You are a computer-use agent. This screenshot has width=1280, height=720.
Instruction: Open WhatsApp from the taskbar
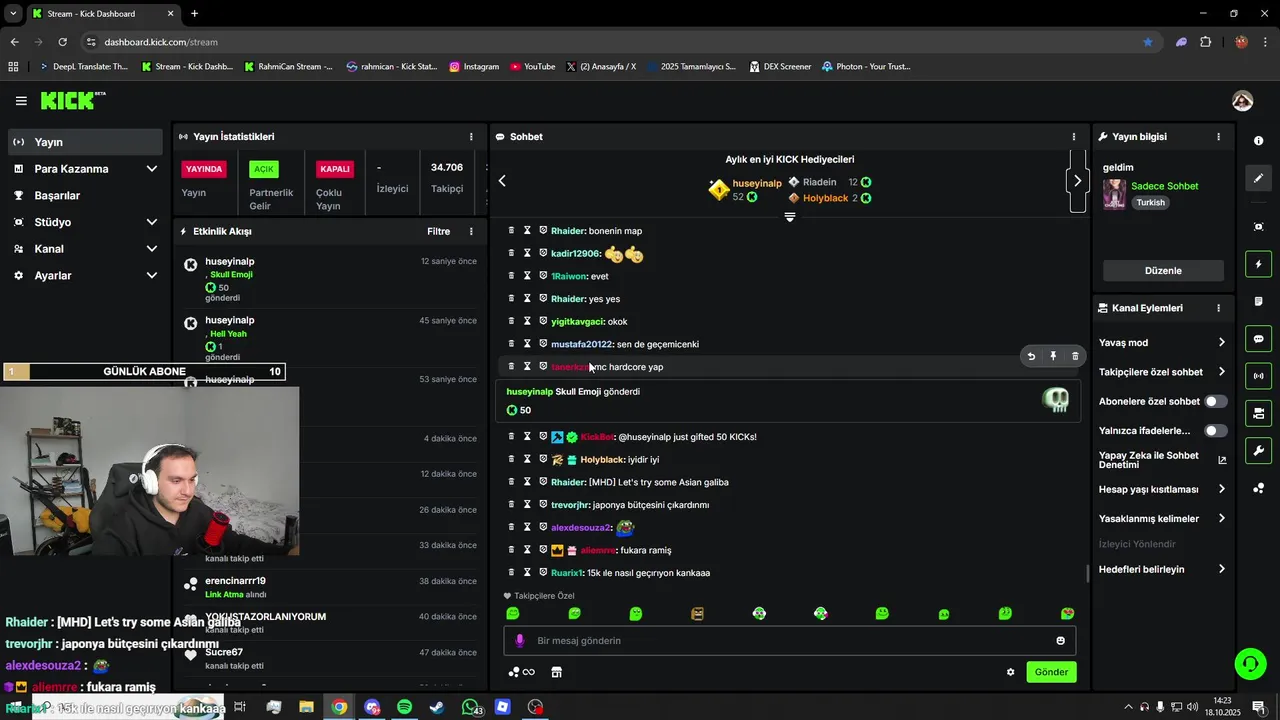click(x=470, y=707)
